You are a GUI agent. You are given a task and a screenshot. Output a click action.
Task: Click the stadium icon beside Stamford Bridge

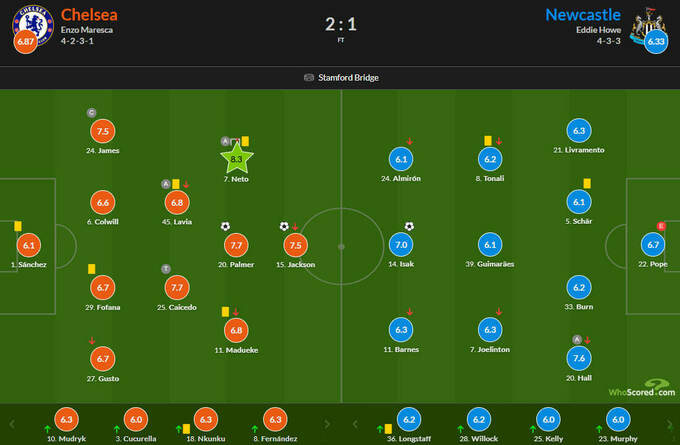click(308, 78)
